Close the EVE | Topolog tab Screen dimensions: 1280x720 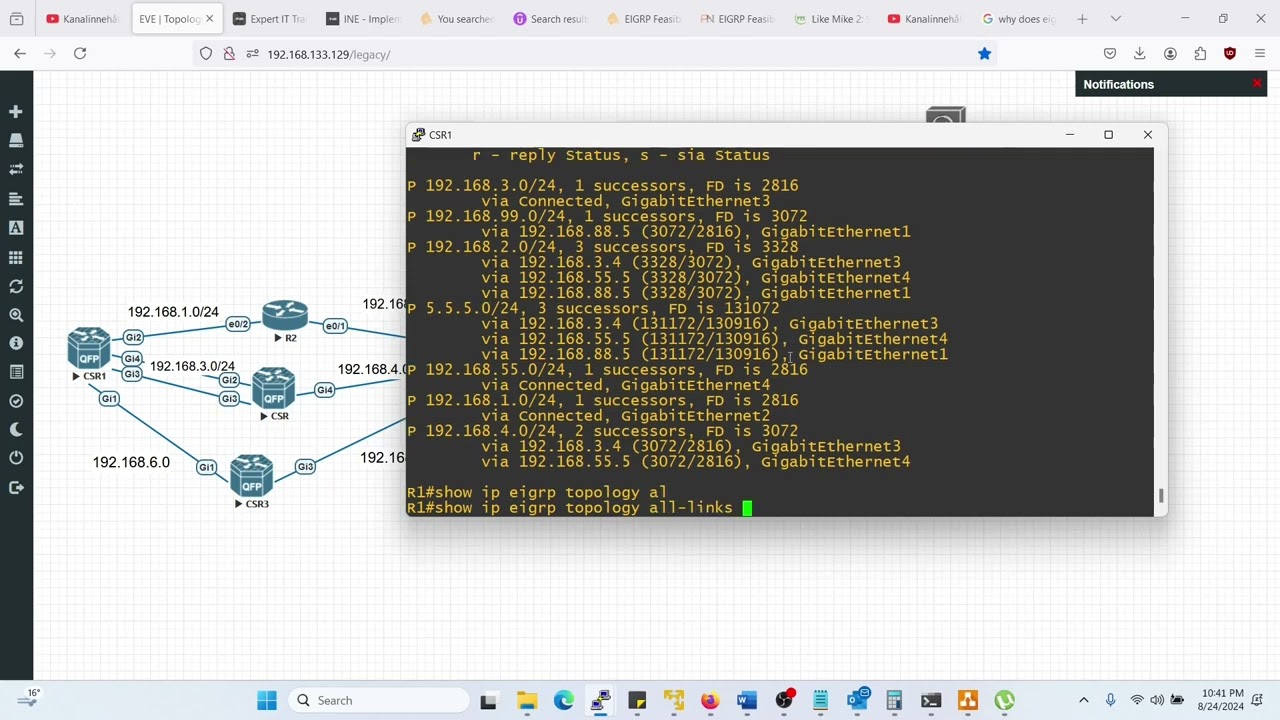click(209, 19)
